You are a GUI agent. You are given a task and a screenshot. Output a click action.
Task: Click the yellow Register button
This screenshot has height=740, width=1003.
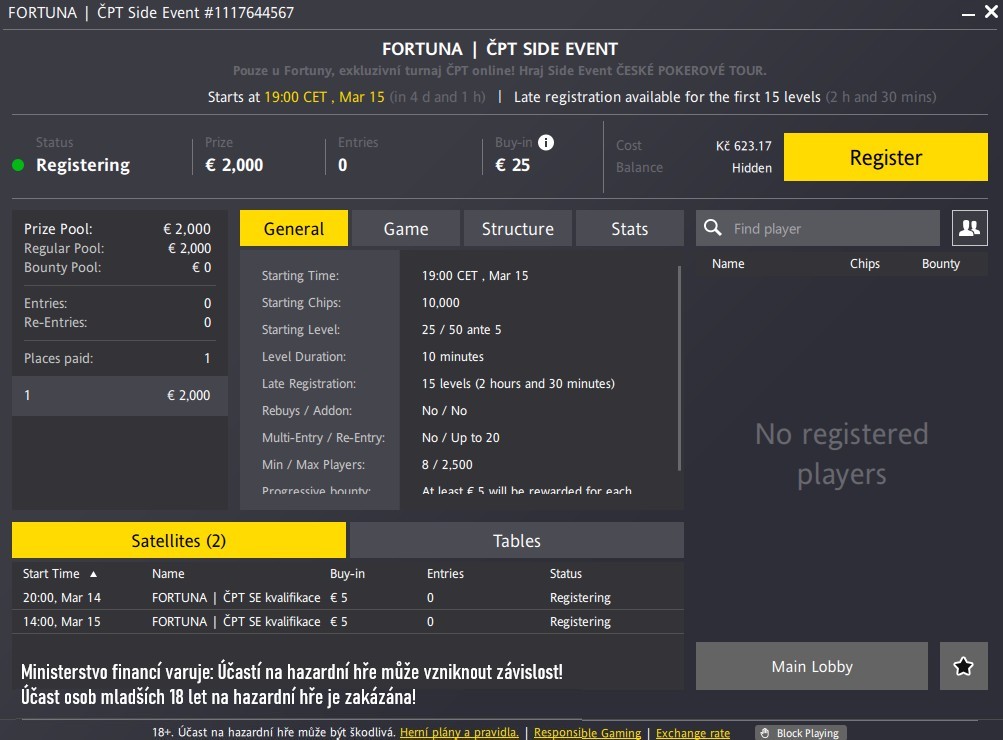(x=885, y=157)
